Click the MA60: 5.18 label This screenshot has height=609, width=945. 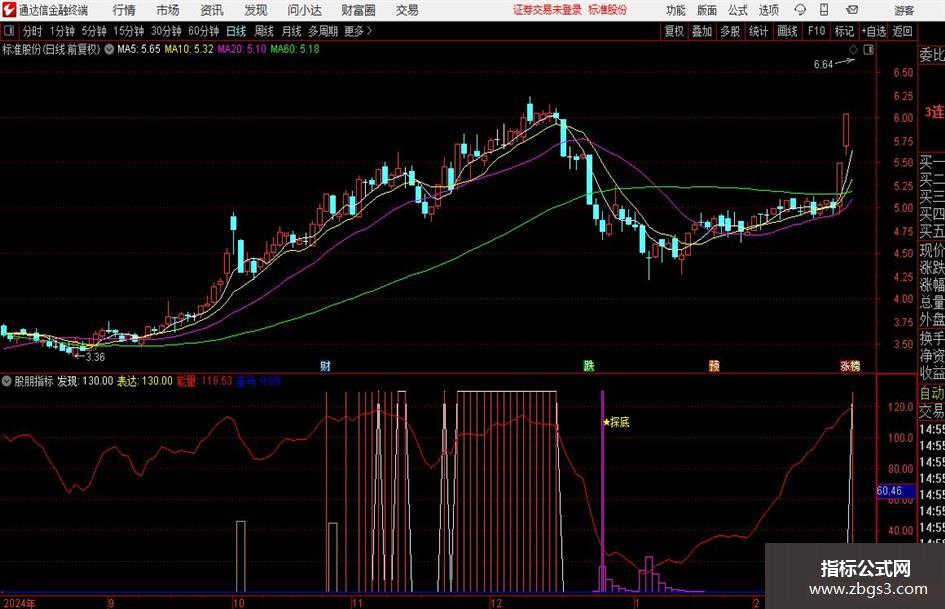coord(295,49)
